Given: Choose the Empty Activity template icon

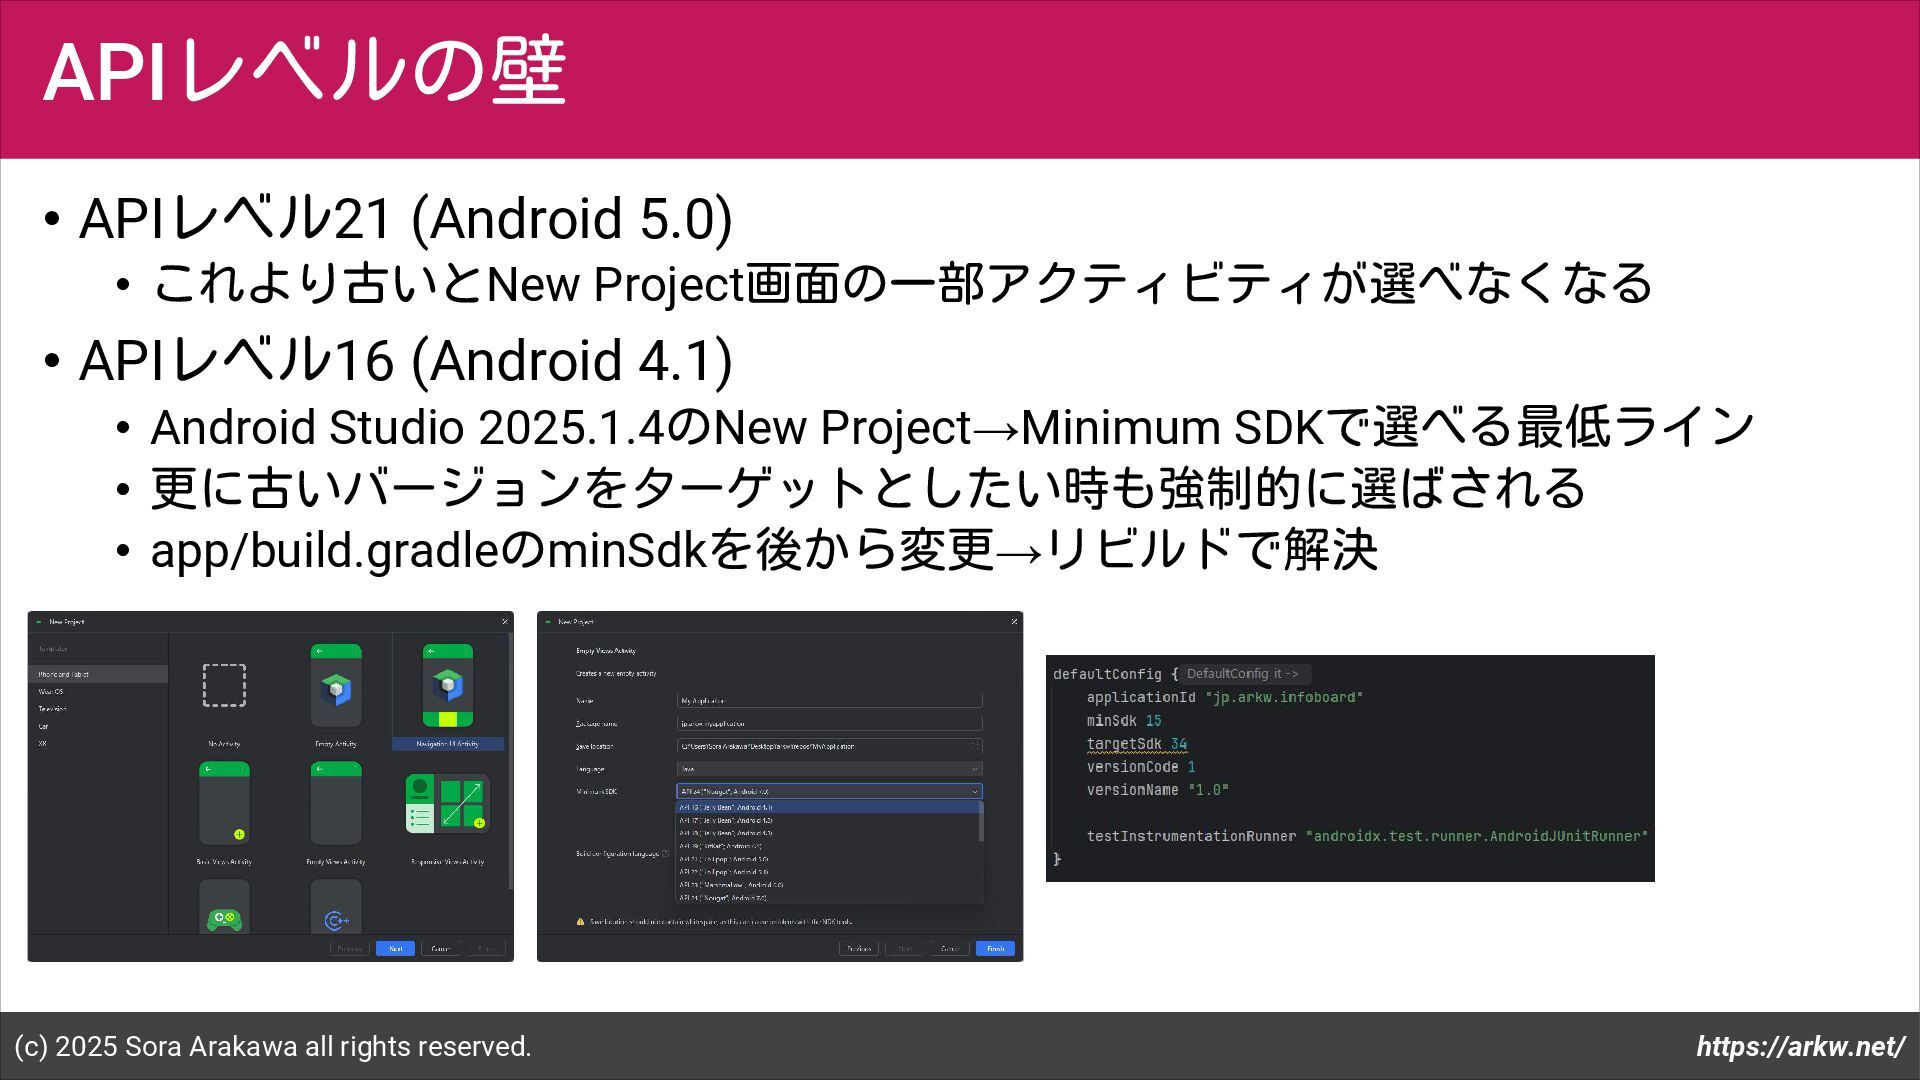Looking at the screenshot, I should 336,686.
